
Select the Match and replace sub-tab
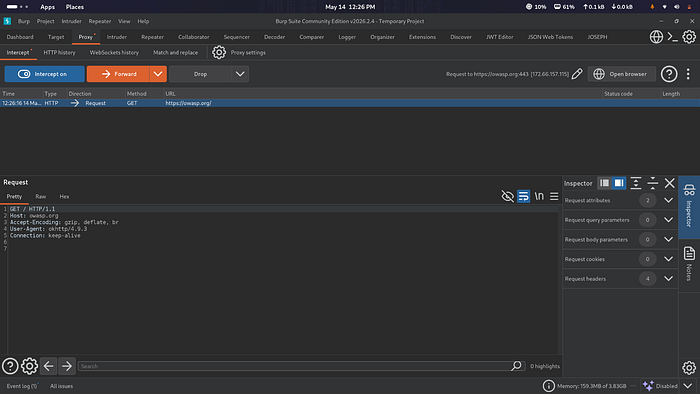pyautogui.click(x=175, y=53)
